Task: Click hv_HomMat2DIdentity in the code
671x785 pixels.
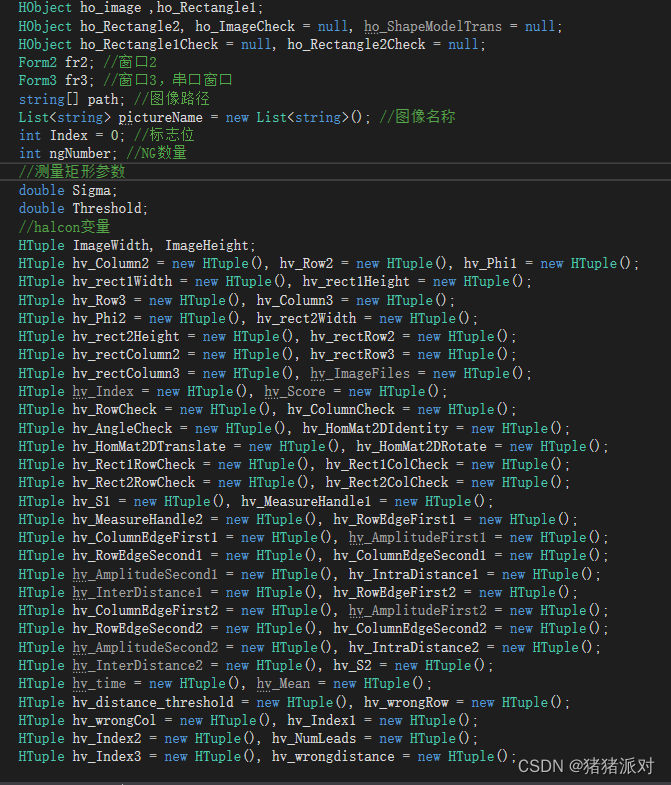Action: tap(376, 429)
